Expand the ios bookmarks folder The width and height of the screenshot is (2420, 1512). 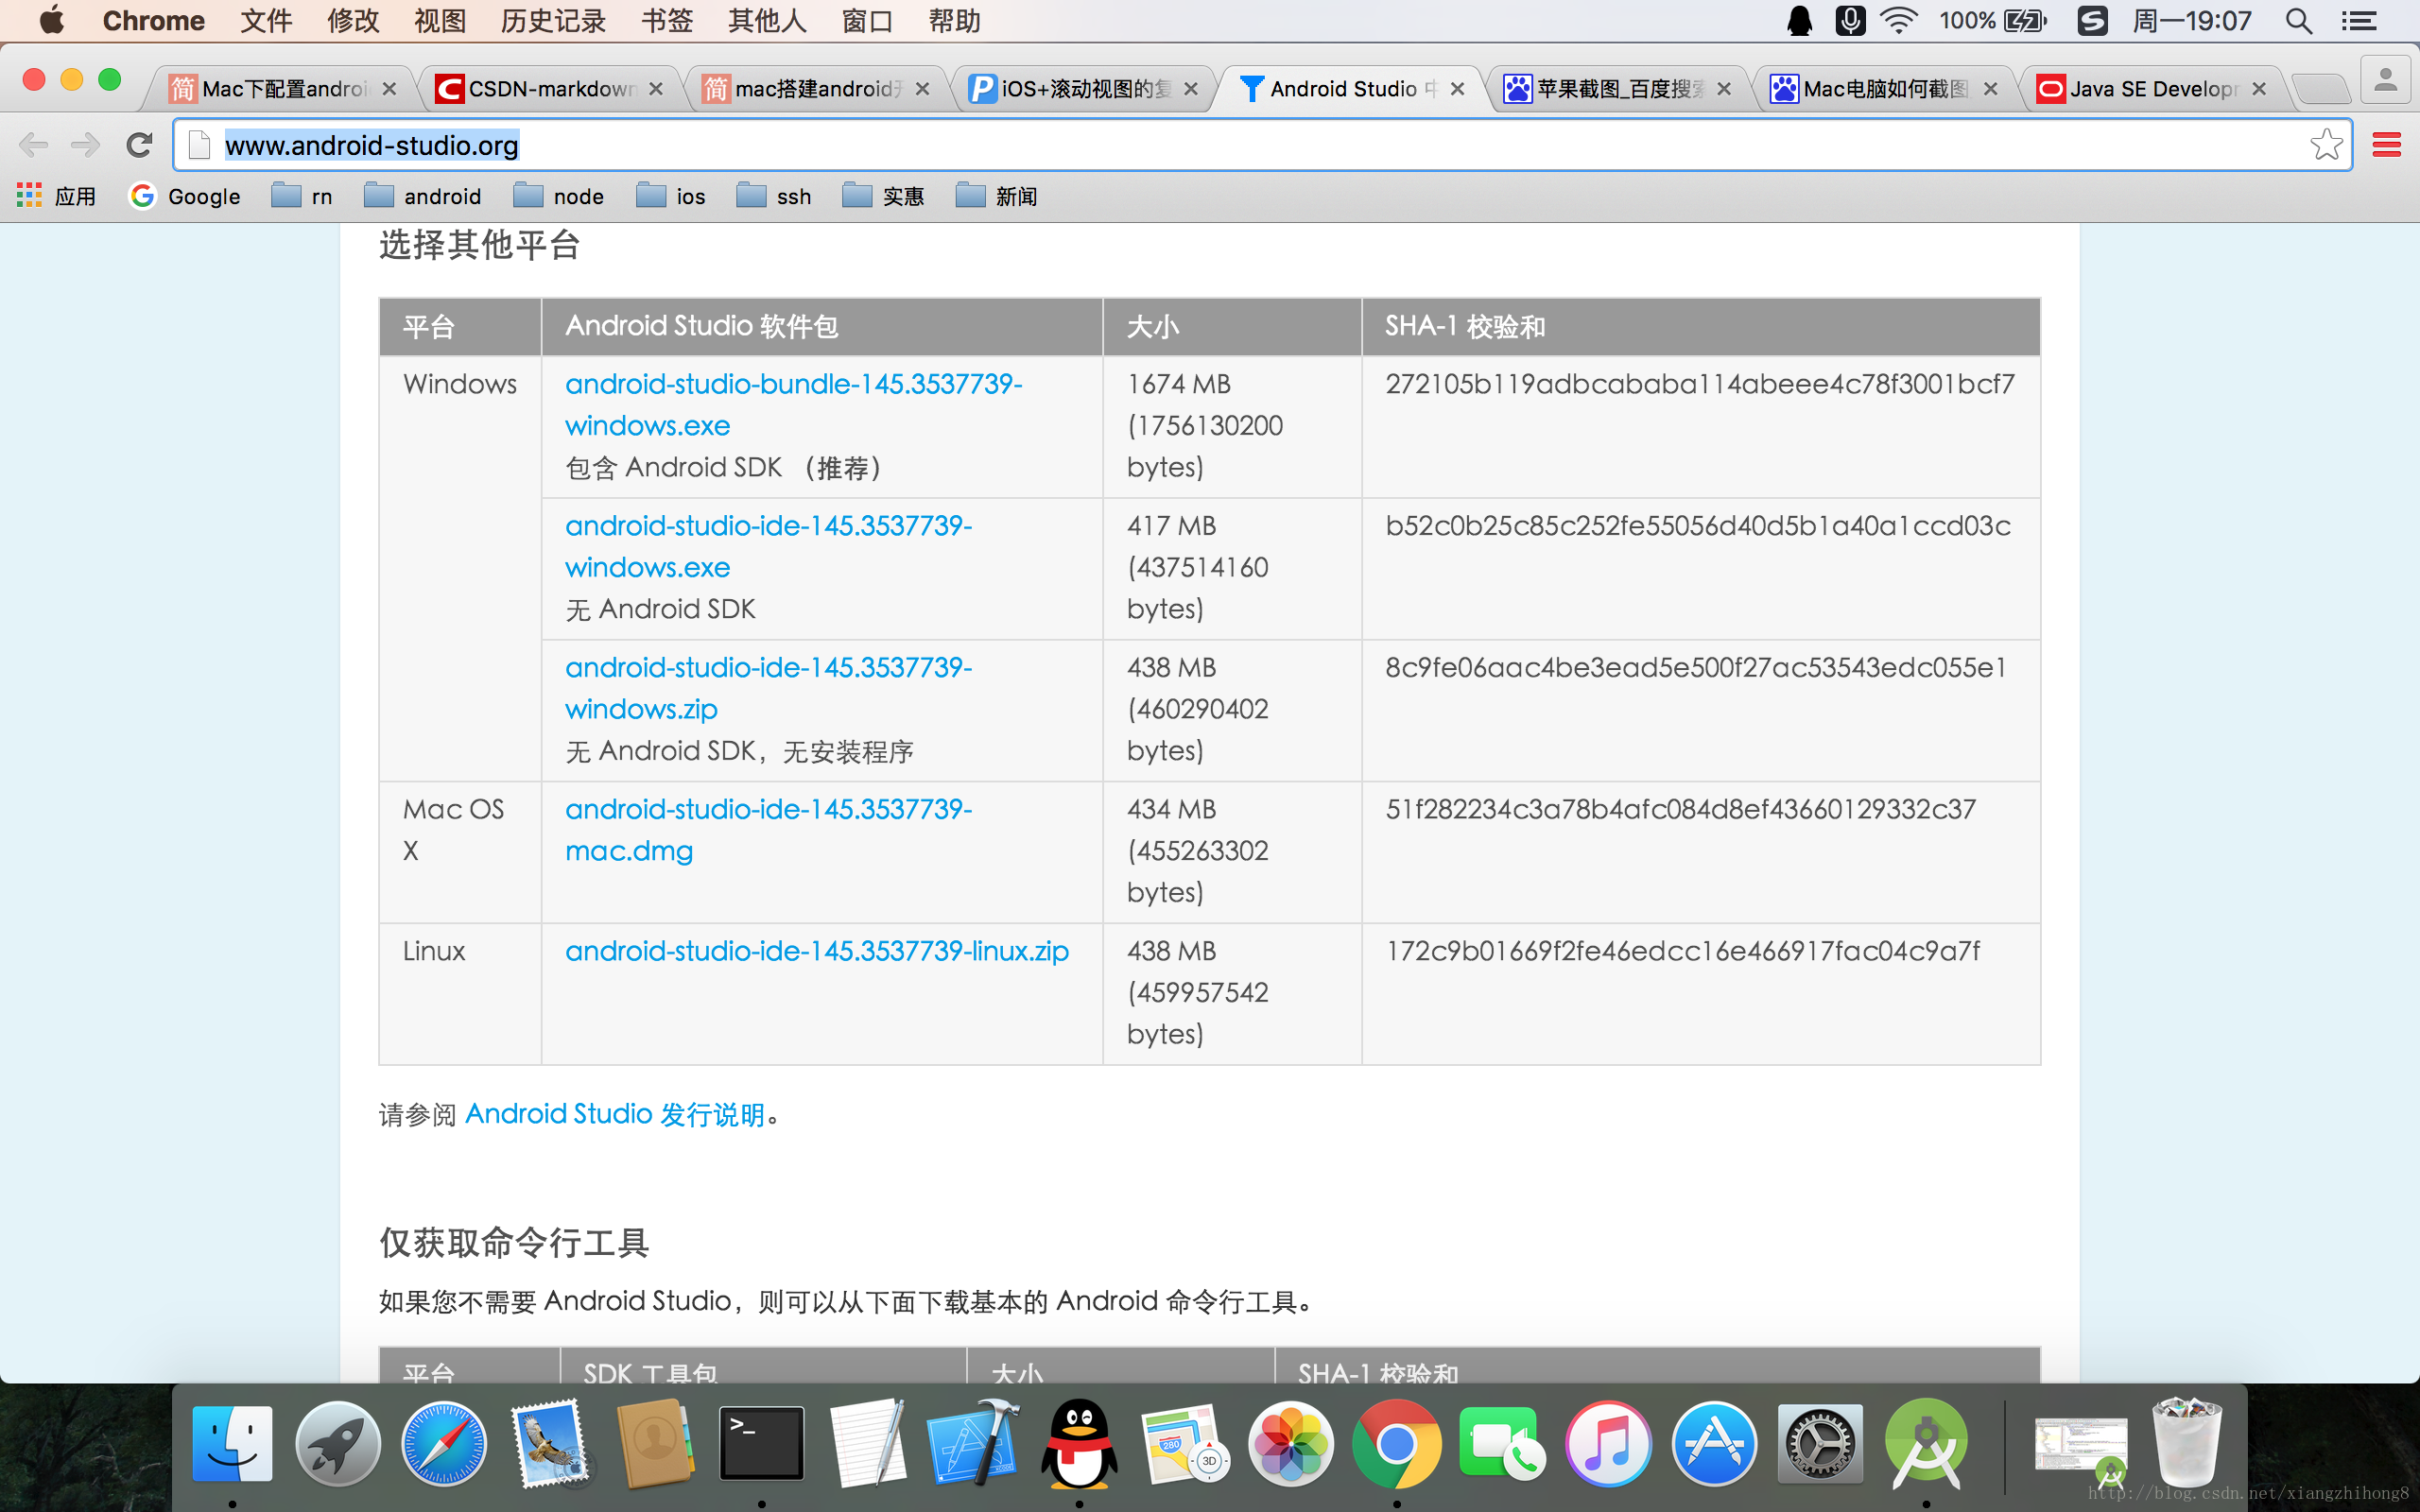point(671,196)
